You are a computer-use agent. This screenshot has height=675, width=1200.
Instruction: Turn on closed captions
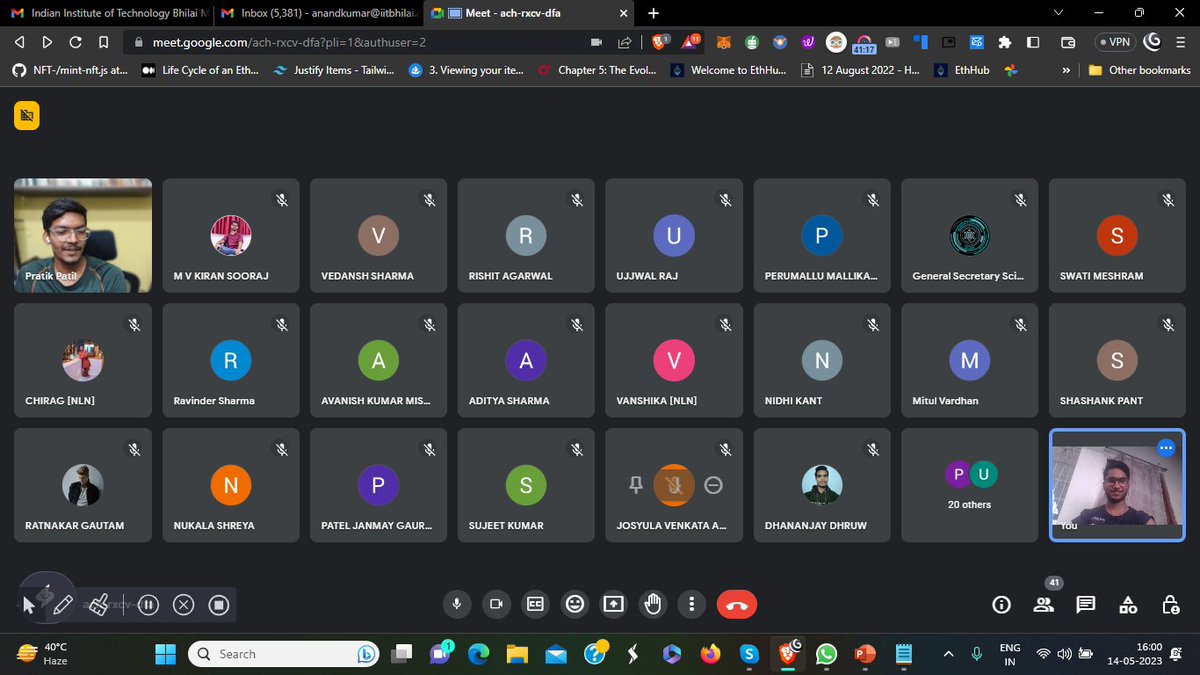[535, 604]
